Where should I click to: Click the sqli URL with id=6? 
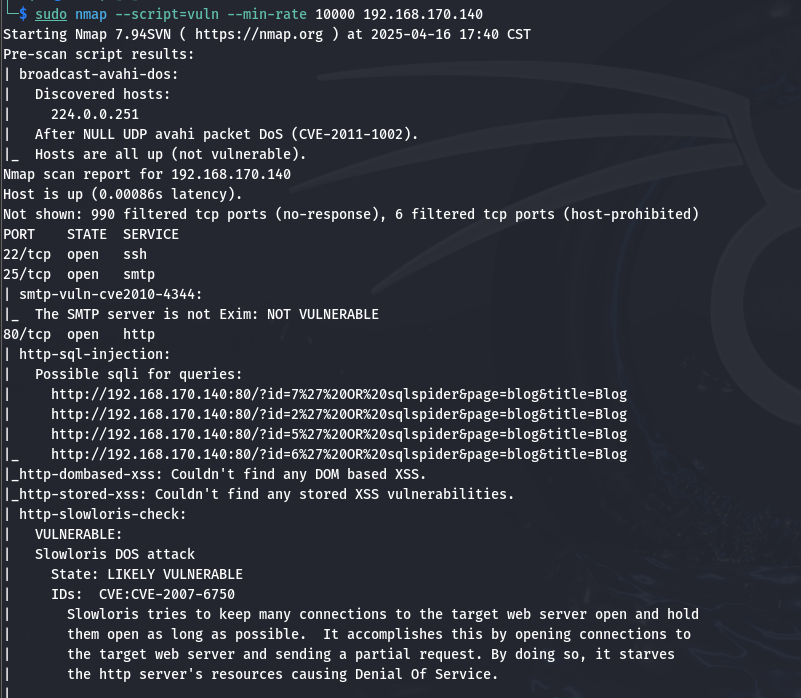pyautogui.click(x=339, y=454)
